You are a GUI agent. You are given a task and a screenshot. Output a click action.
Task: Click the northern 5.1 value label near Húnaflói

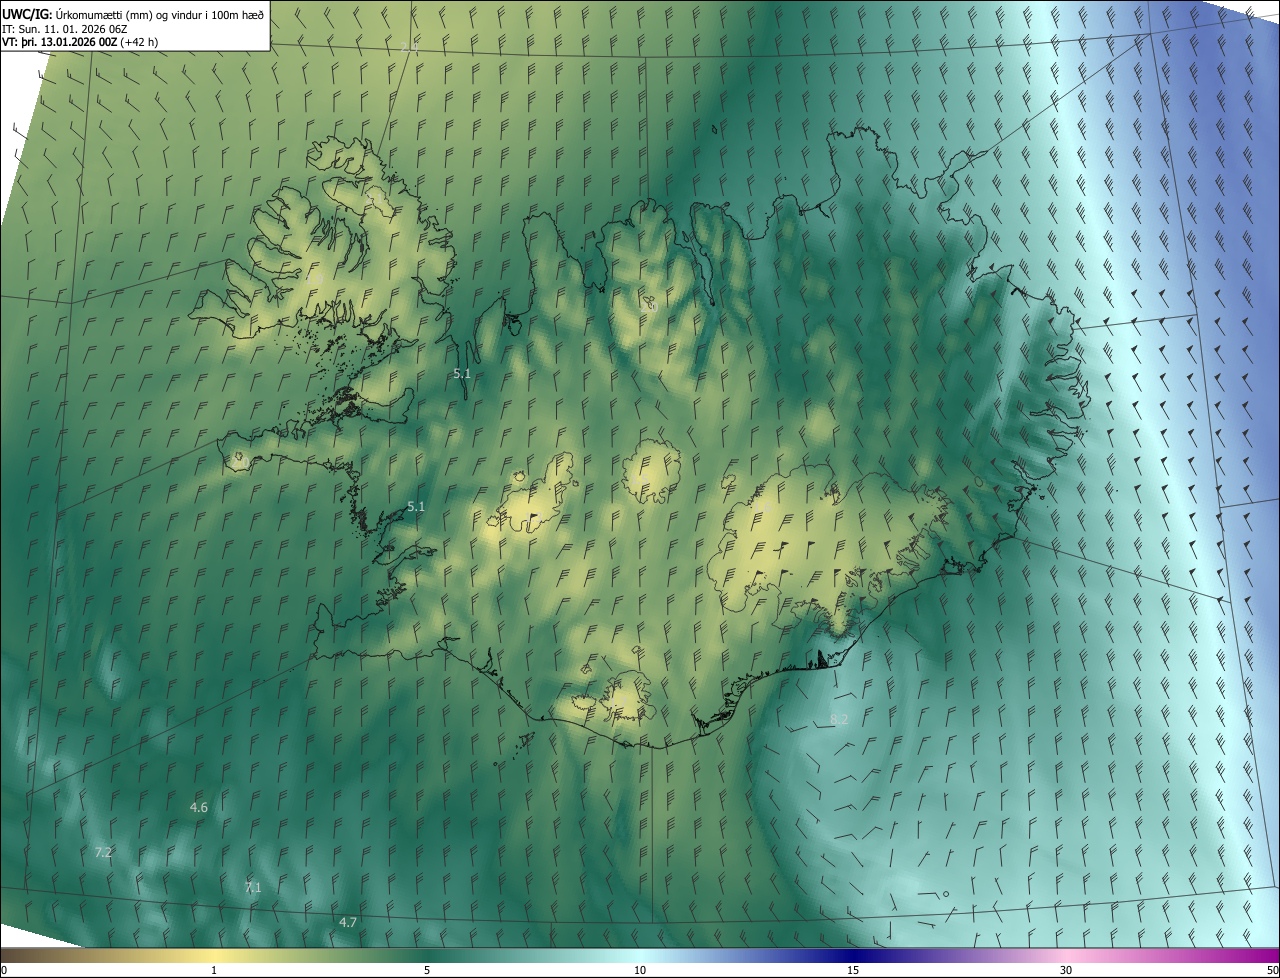[x=462, y=373]
